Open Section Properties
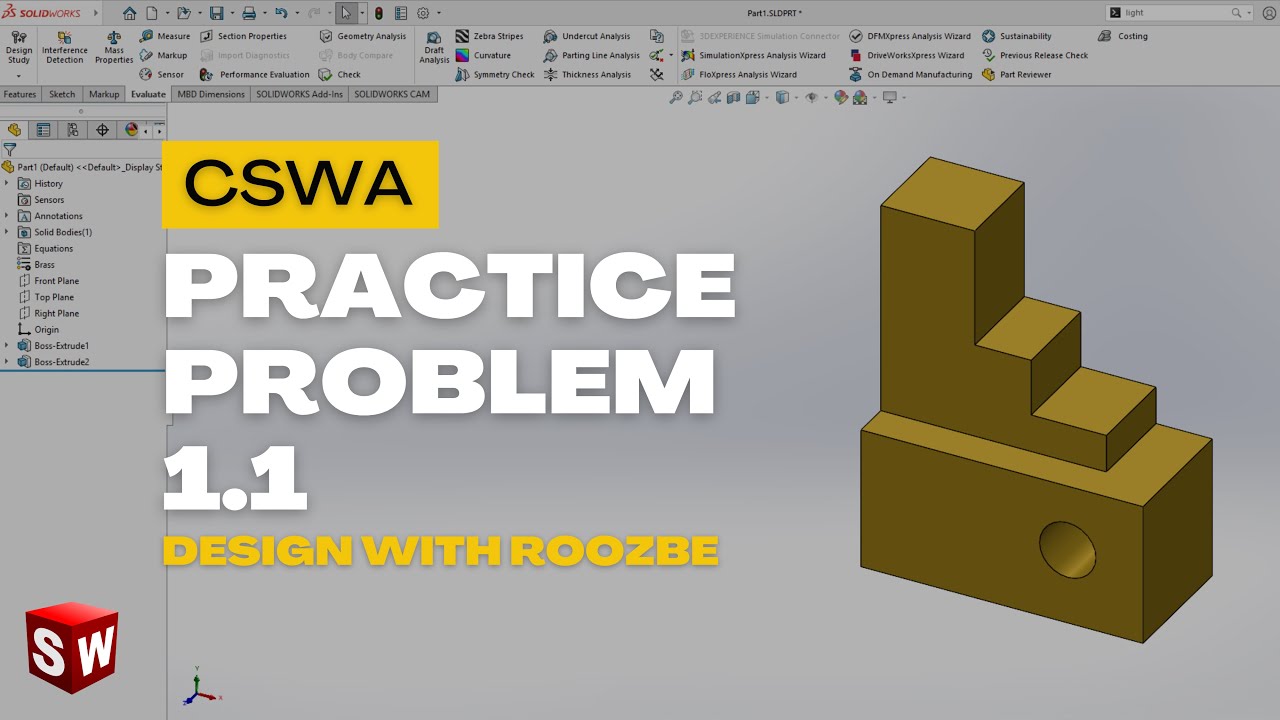The width and height of the screenshot is (1280, 720). [243, 36]
